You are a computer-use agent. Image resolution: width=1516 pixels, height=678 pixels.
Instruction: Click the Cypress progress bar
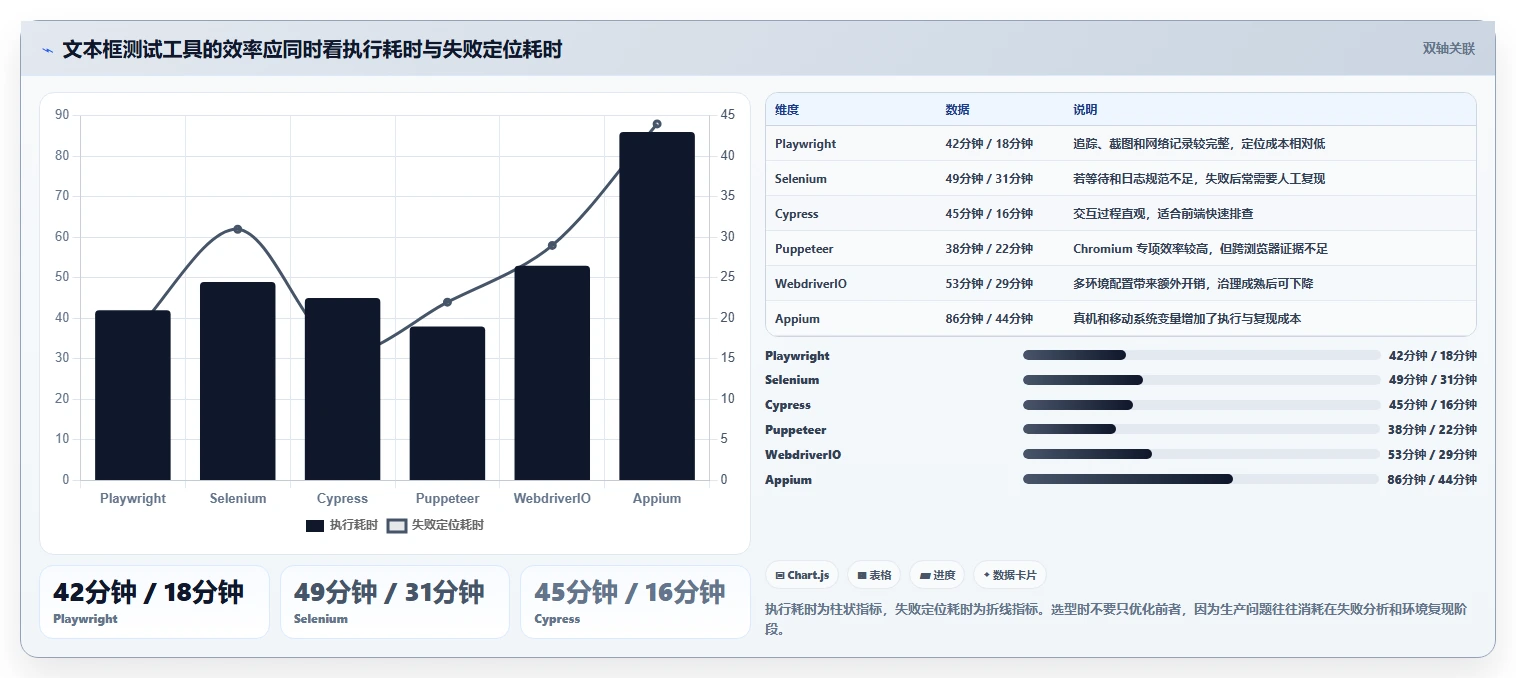pyautogui.click(x=1201, y=405)
